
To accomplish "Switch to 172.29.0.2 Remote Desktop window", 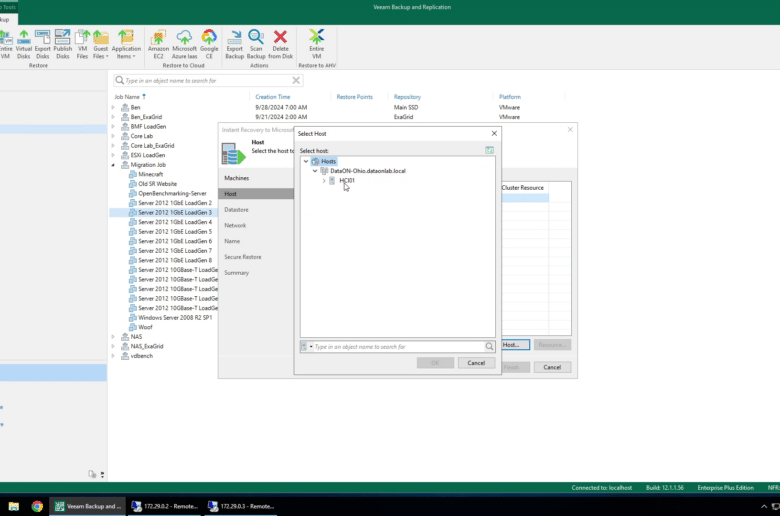I will (x=165, y=506).
